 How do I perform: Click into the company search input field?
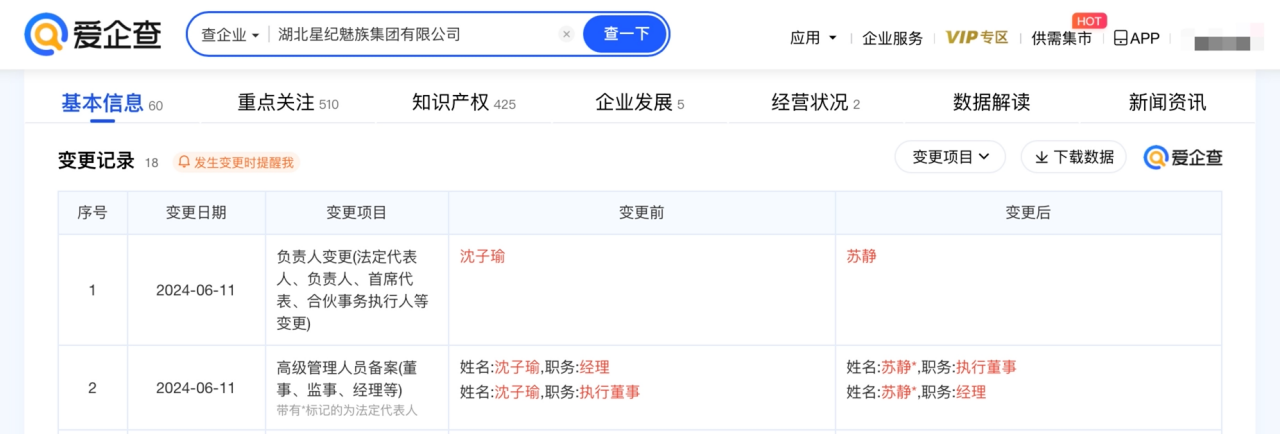(x=410, y=34)
